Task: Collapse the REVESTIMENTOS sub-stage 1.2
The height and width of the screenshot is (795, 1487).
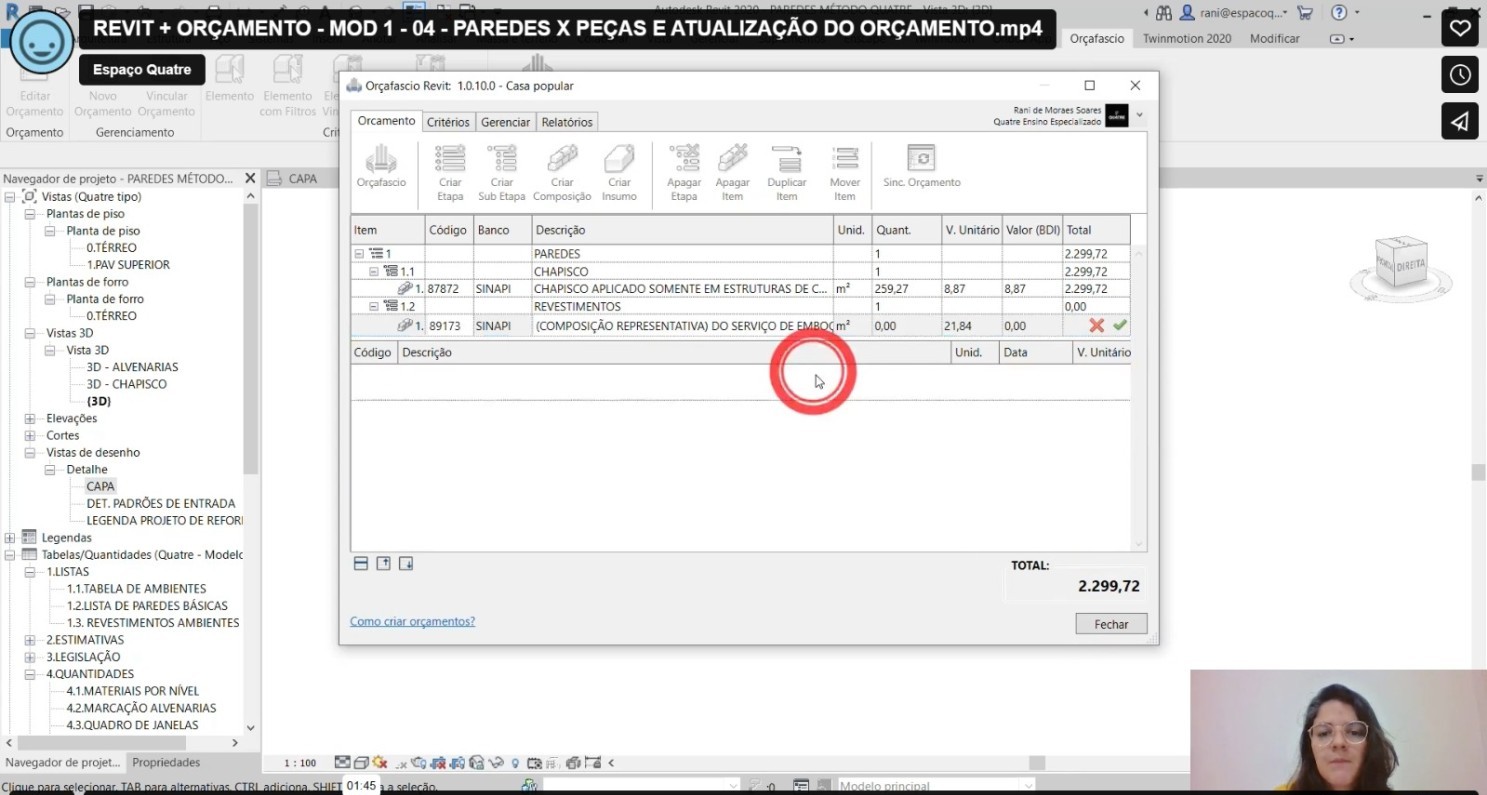Action: [x=374, y=306]
